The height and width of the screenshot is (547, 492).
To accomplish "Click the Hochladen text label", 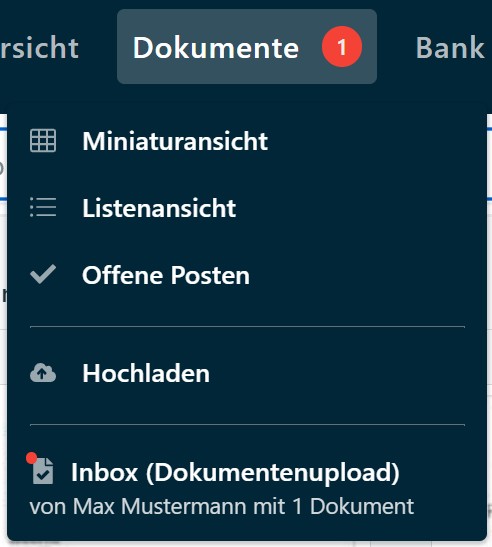I will [x=146, y=373].
